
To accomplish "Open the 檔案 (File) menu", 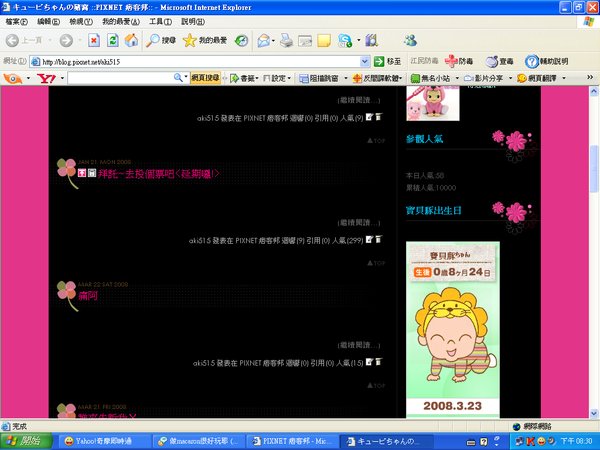I will 16,22.
